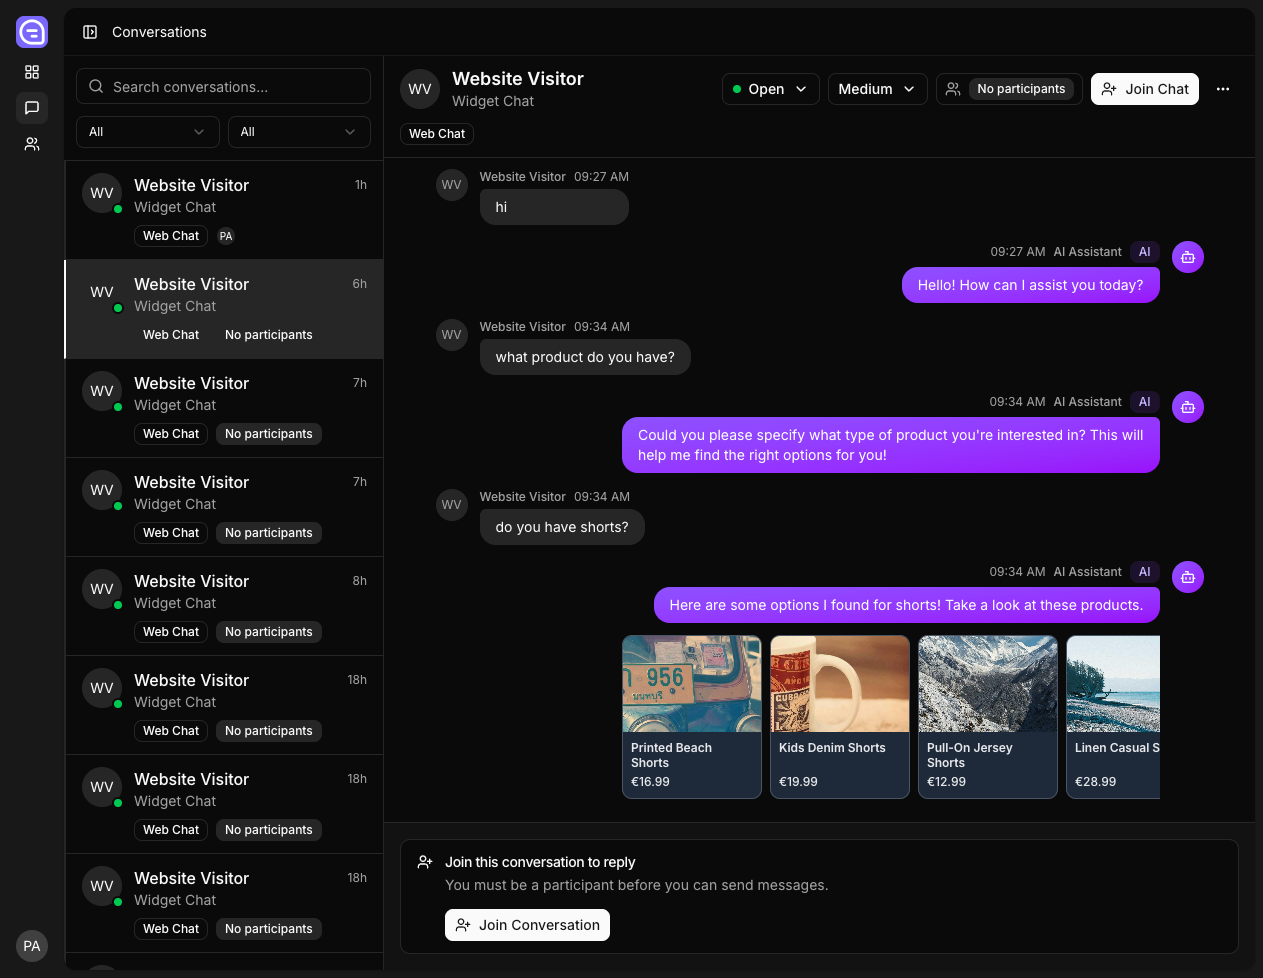
Task: Select the conversations chat bubble sidebar icon
Action: pyautogui.click(x=31, y=108)
